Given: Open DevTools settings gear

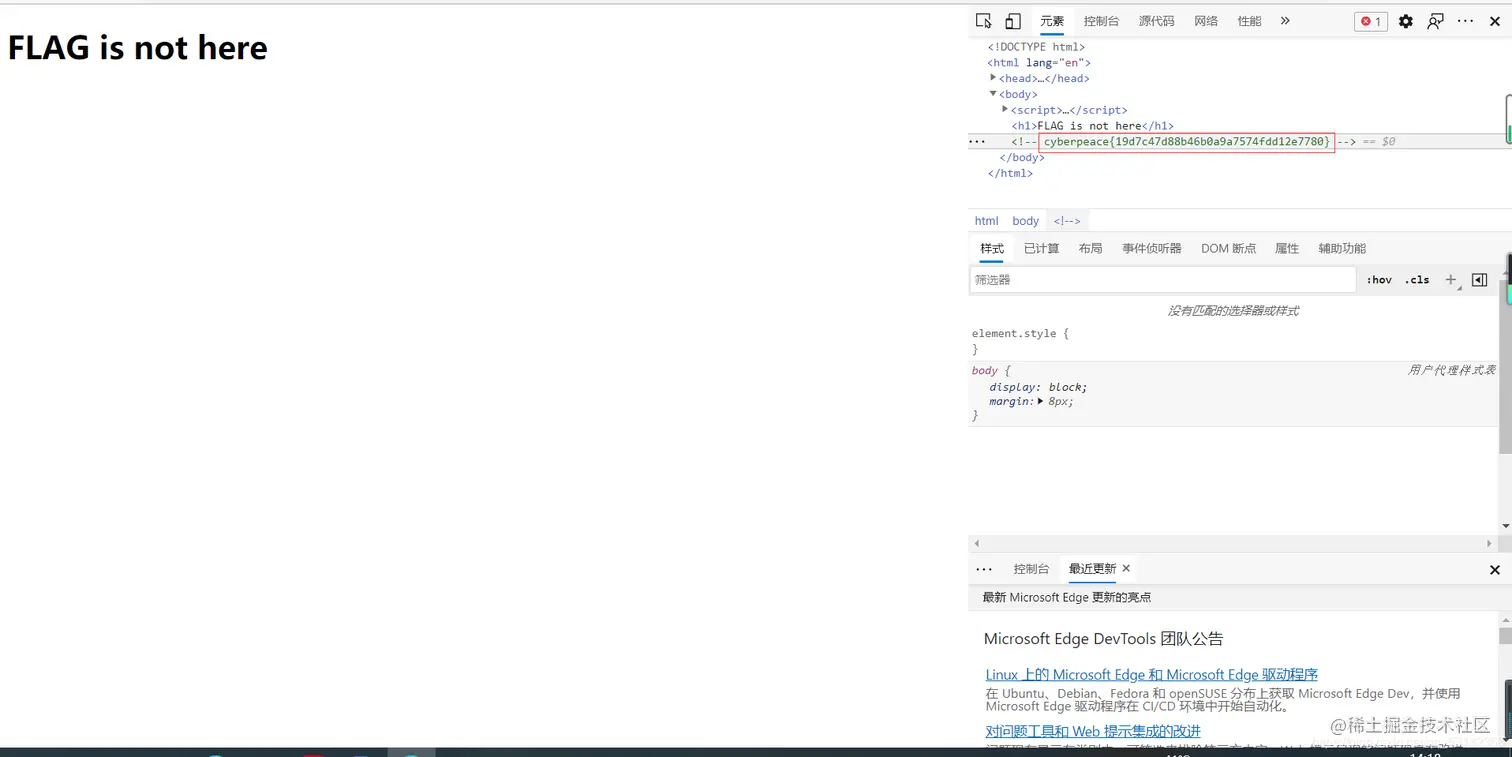Looking at the screenshot, I should click(x=1406, y=21).
